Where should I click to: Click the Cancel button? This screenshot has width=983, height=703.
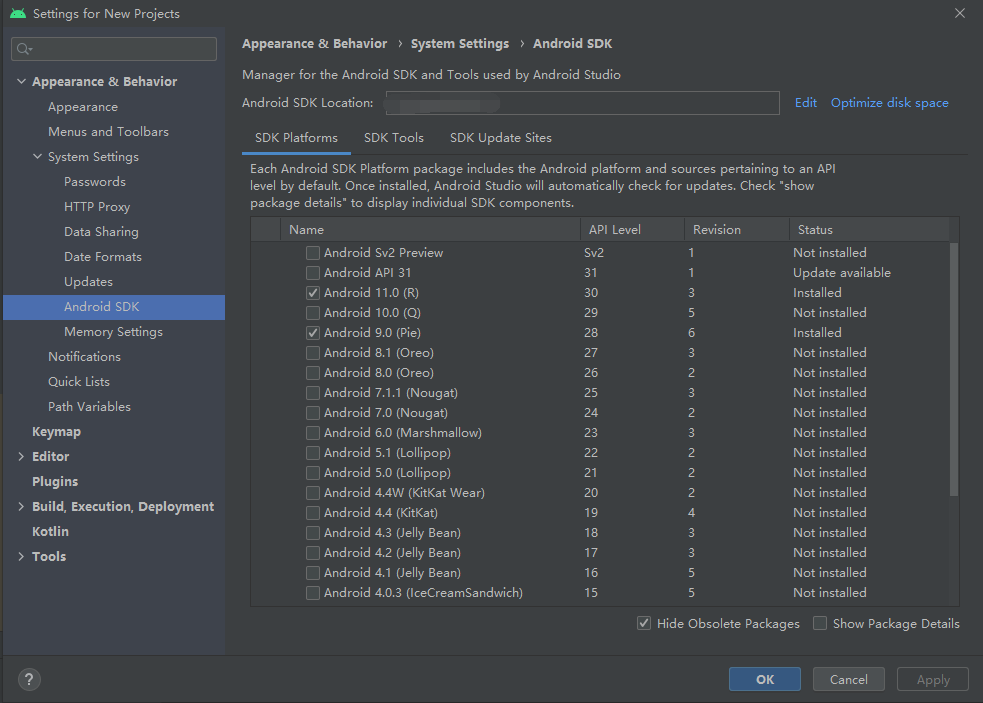click(x=849, y=679)
